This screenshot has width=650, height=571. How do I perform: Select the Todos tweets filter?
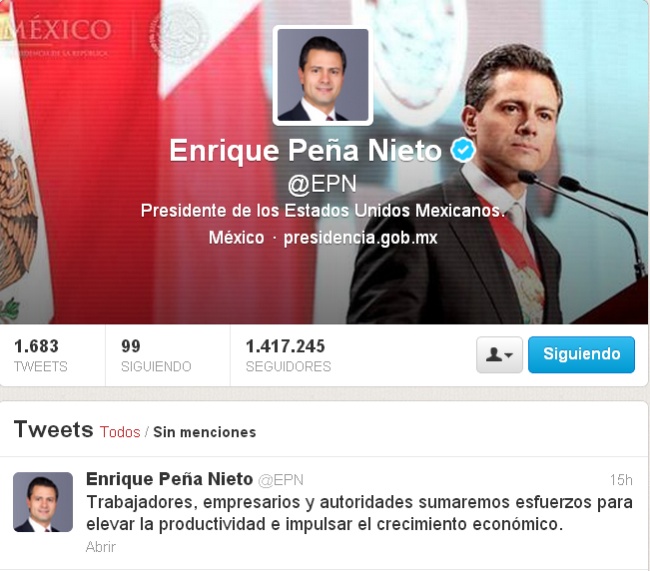pyautogui.click(x=120, y=432)
